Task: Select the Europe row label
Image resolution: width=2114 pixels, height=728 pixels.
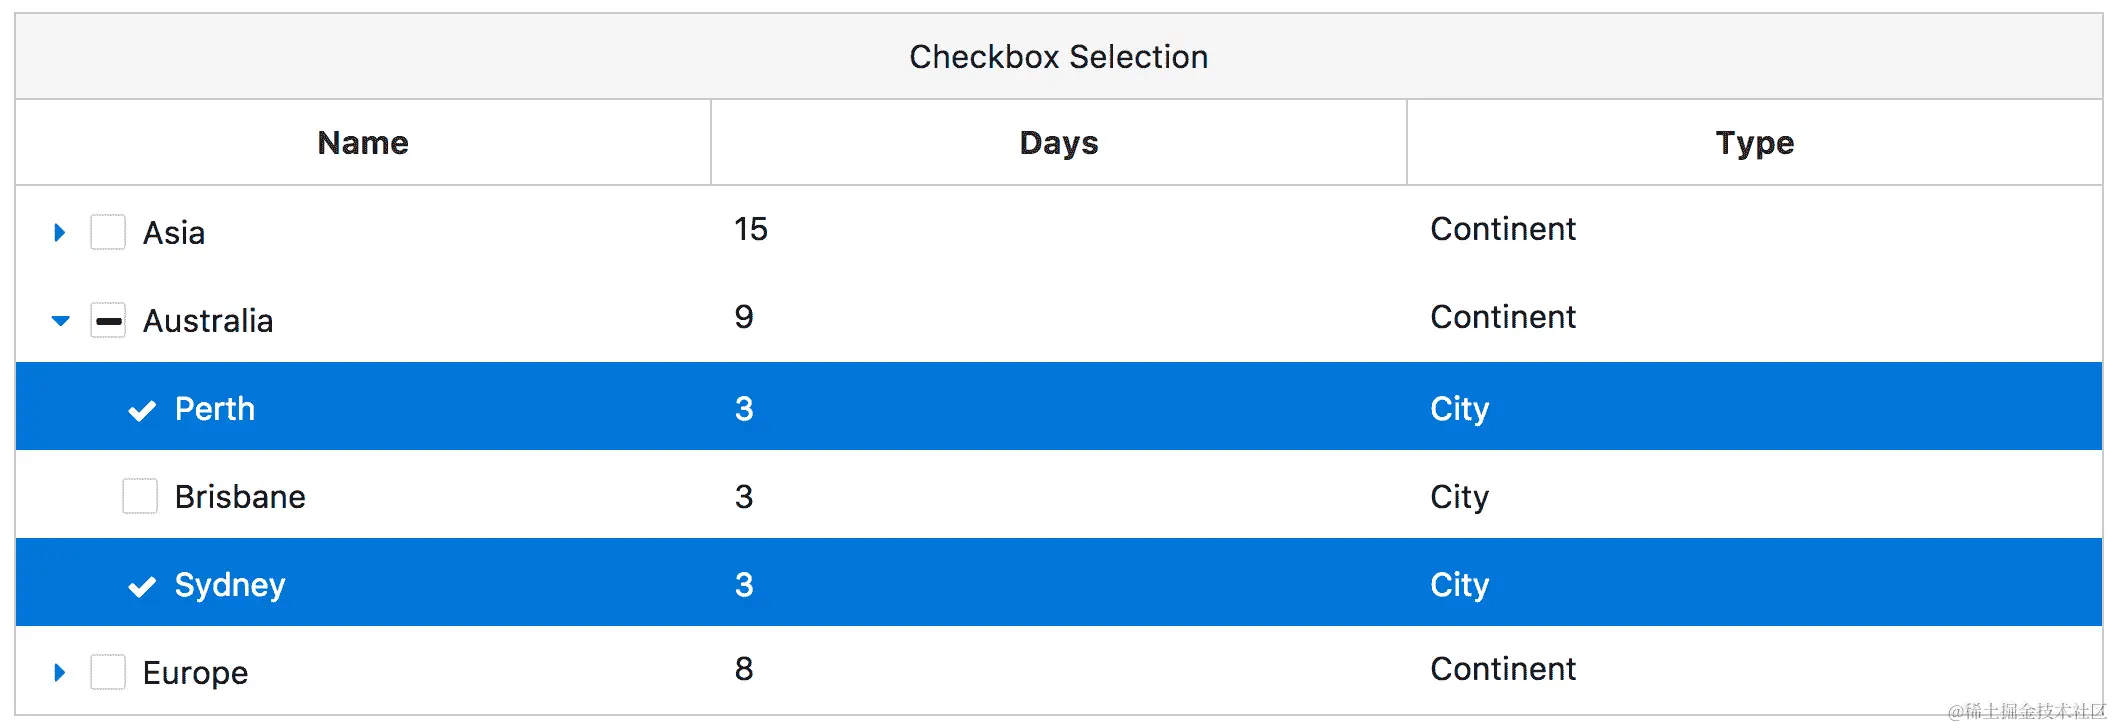Action: 195,673
